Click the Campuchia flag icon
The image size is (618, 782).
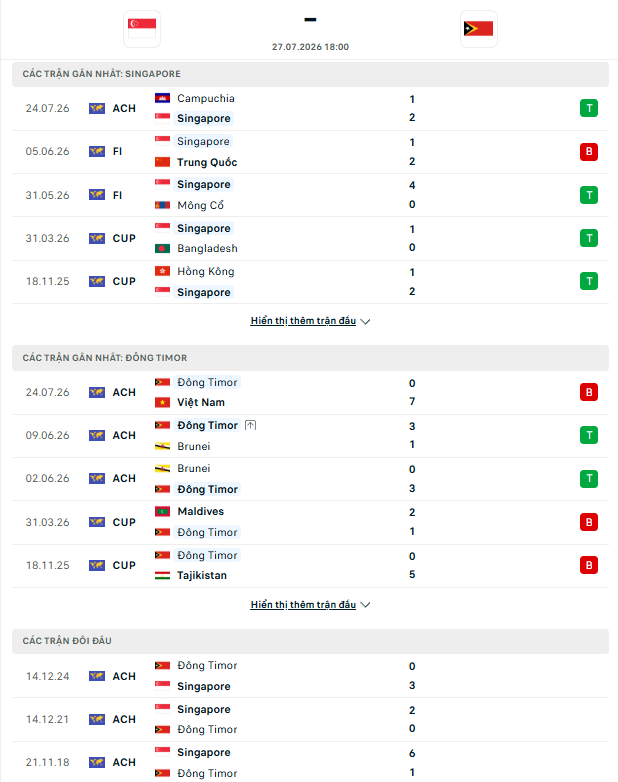[x=162, y=98]
